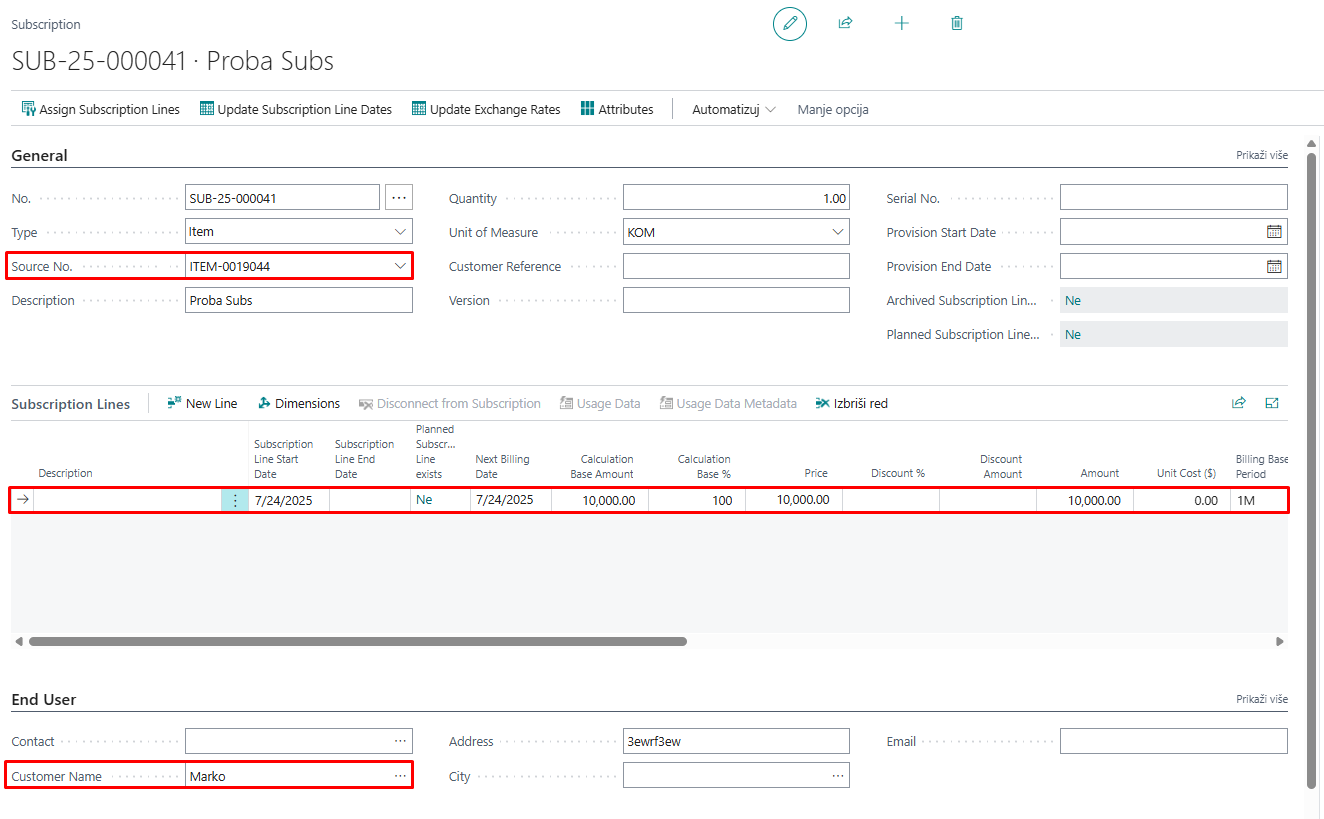Click the pencil edit icon
The image size is (1324, 819).
[x=789, y=23]
